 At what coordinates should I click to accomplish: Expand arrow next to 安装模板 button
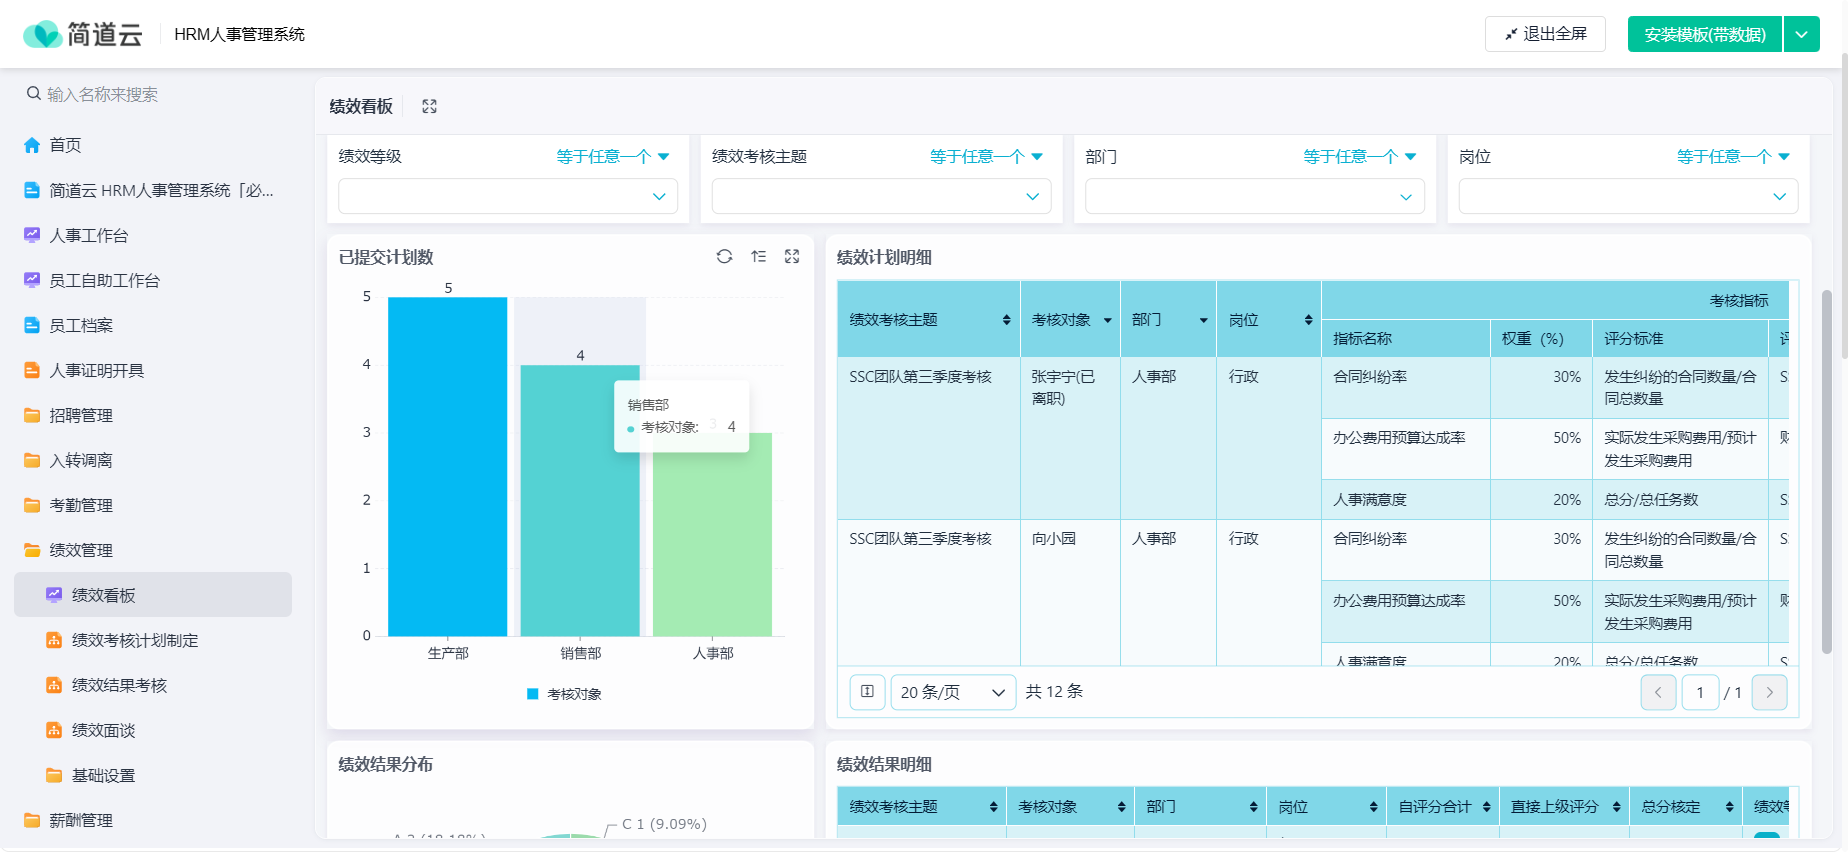point(1801,34)
